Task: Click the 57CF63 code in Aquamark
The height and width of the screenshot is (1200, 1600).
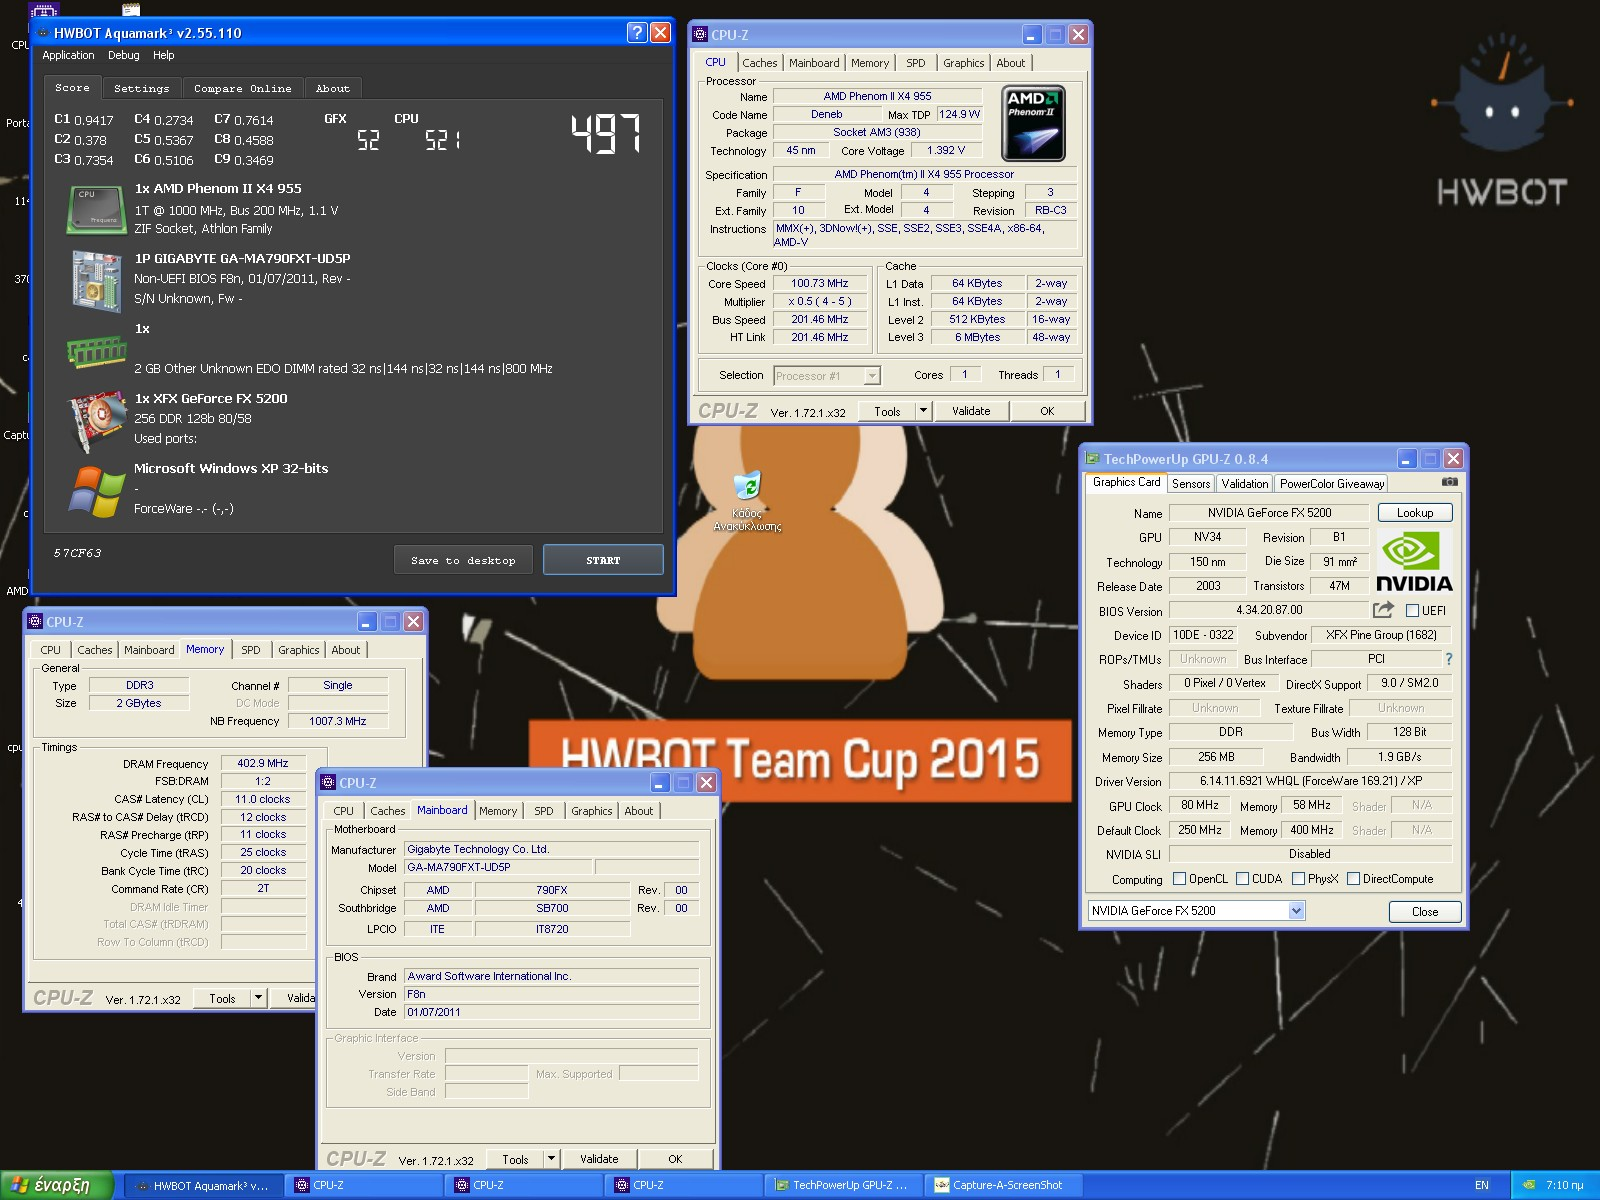Action: tap(77, 553)
